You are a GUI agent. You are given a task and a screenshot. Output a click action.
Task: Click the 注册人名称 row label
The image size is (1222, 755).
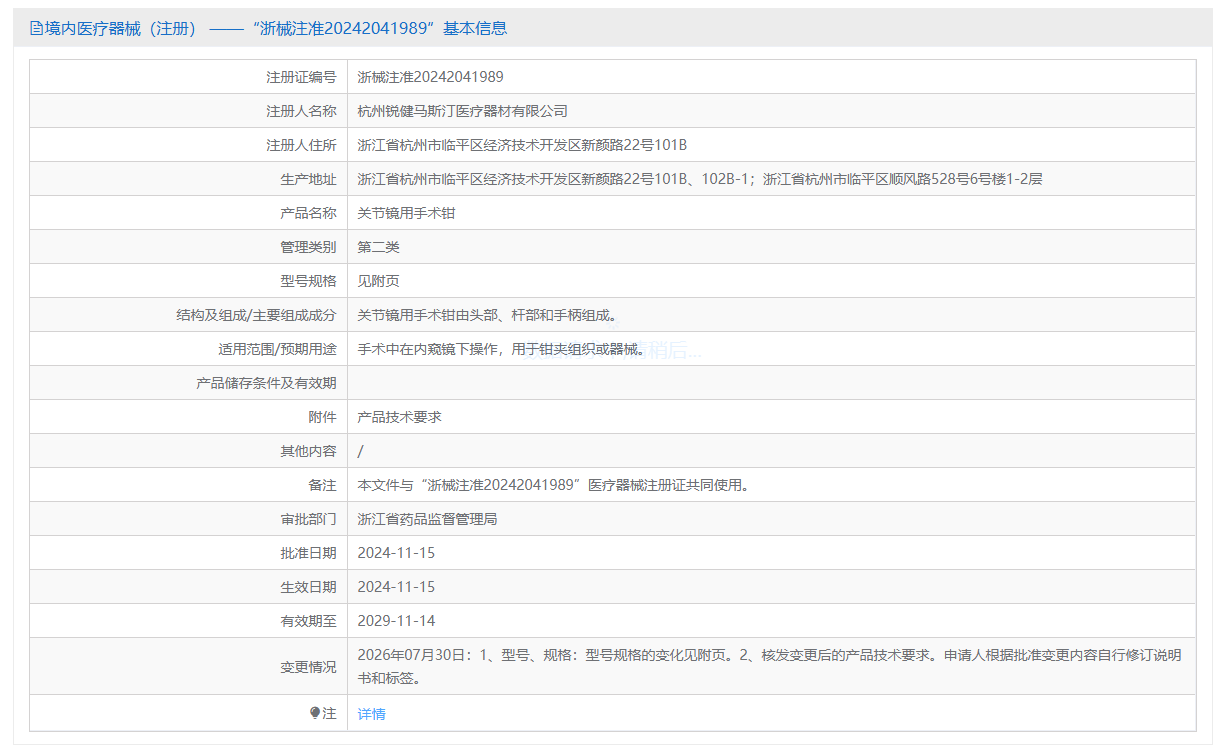tap(301, 111)
